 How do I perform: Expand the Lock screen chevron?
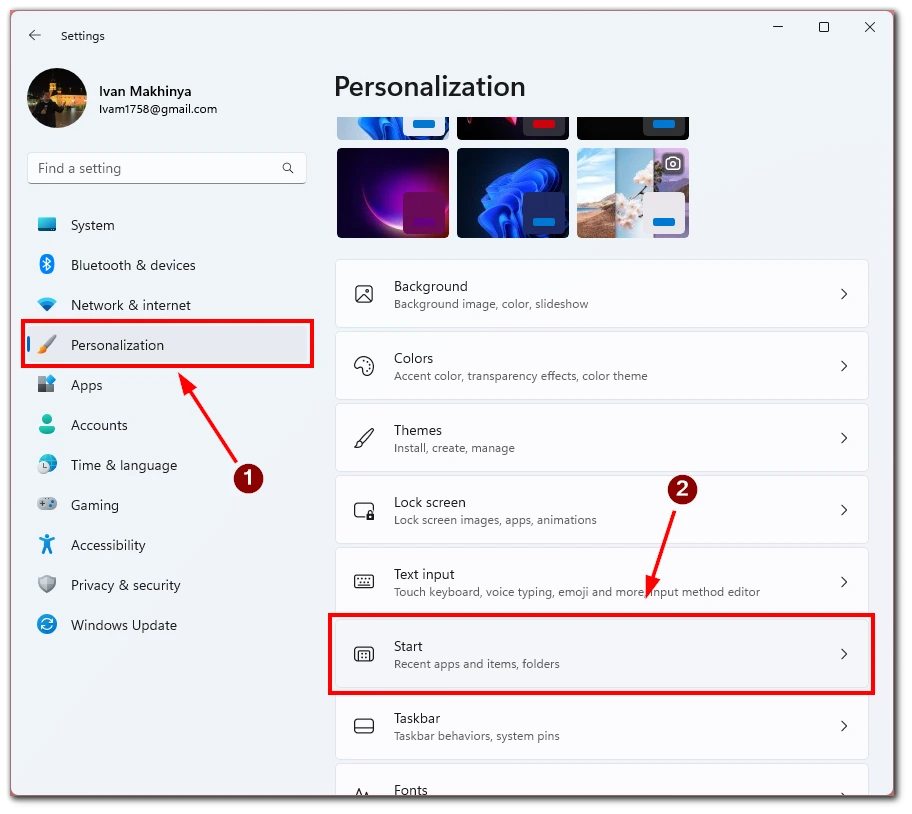[844, 510]
